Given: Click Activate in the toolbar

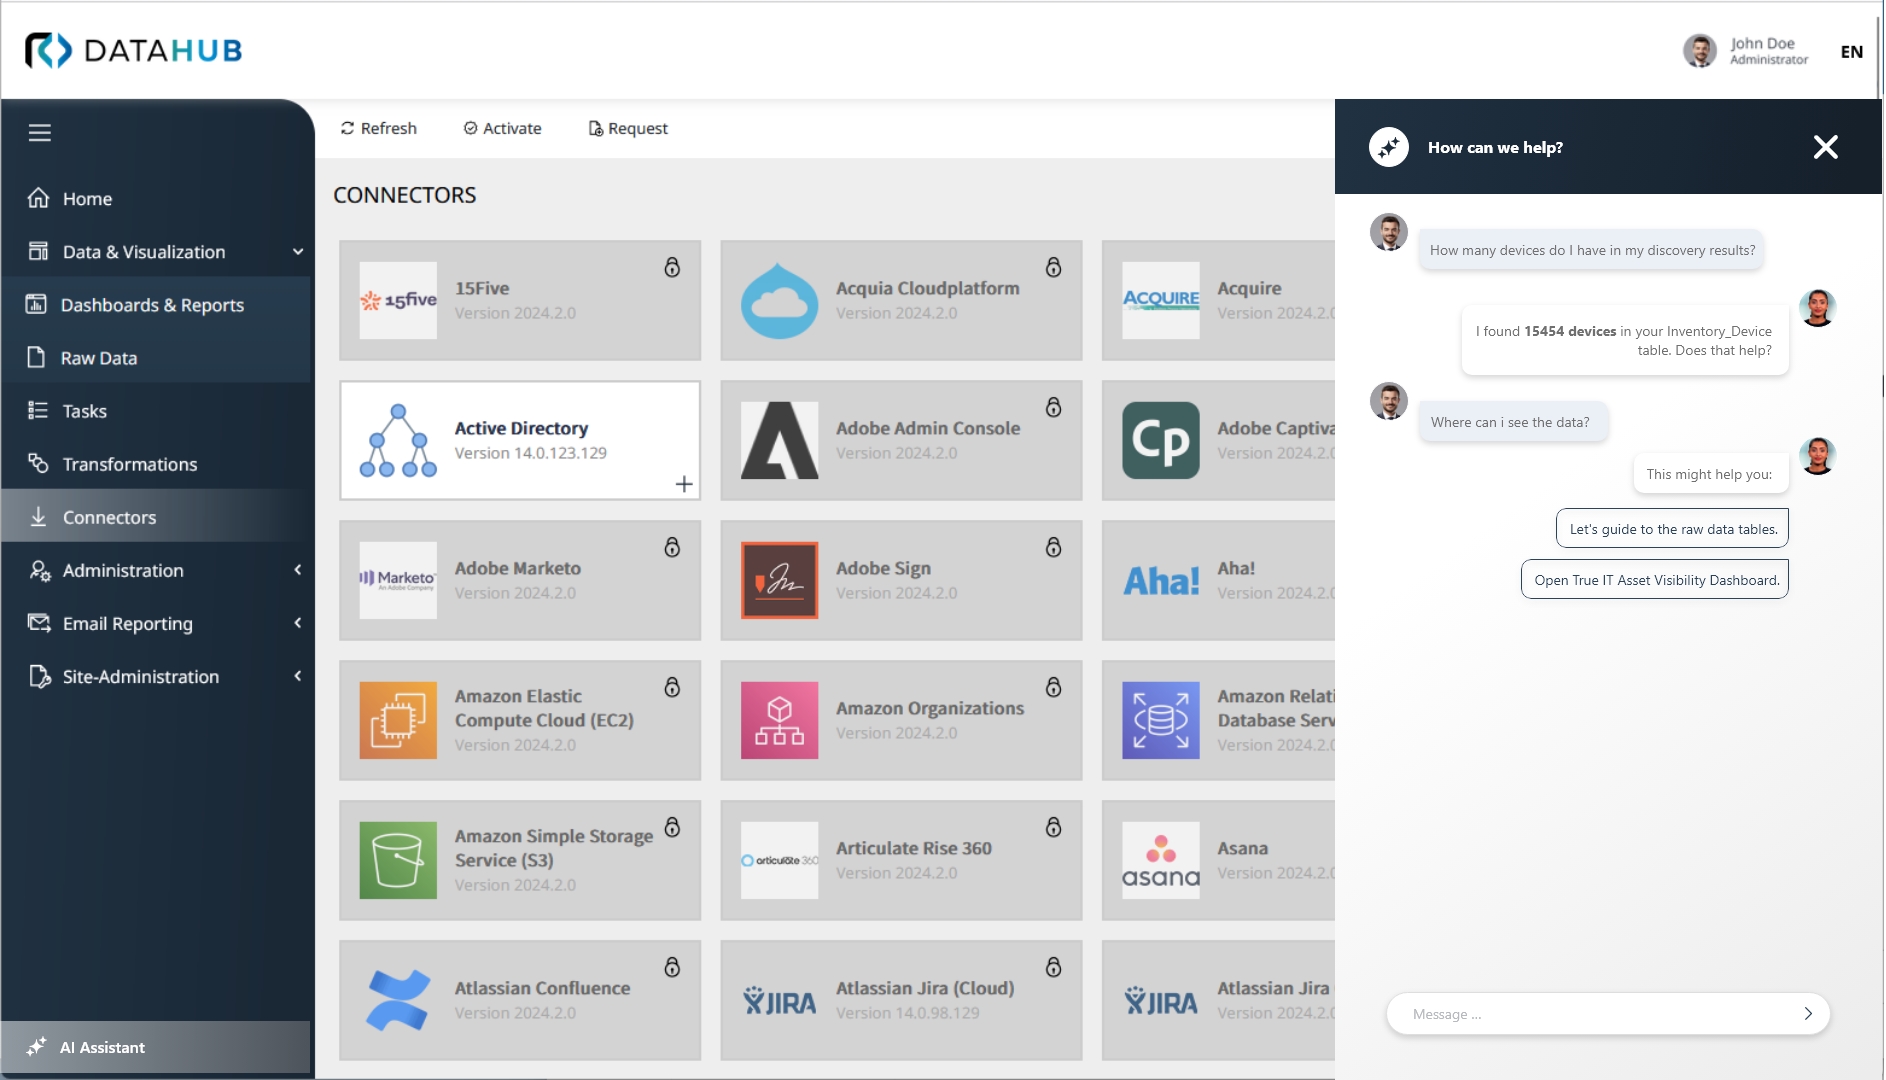Looking at the screenshot, I should click(x=502, y=128).
